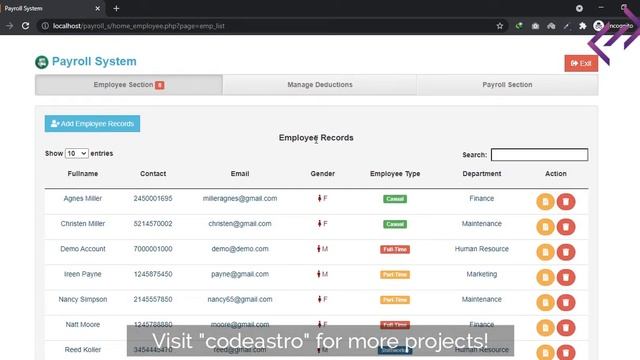Click the red Exit button
This screenshot has width=640, height=360.
click(581, 63)
